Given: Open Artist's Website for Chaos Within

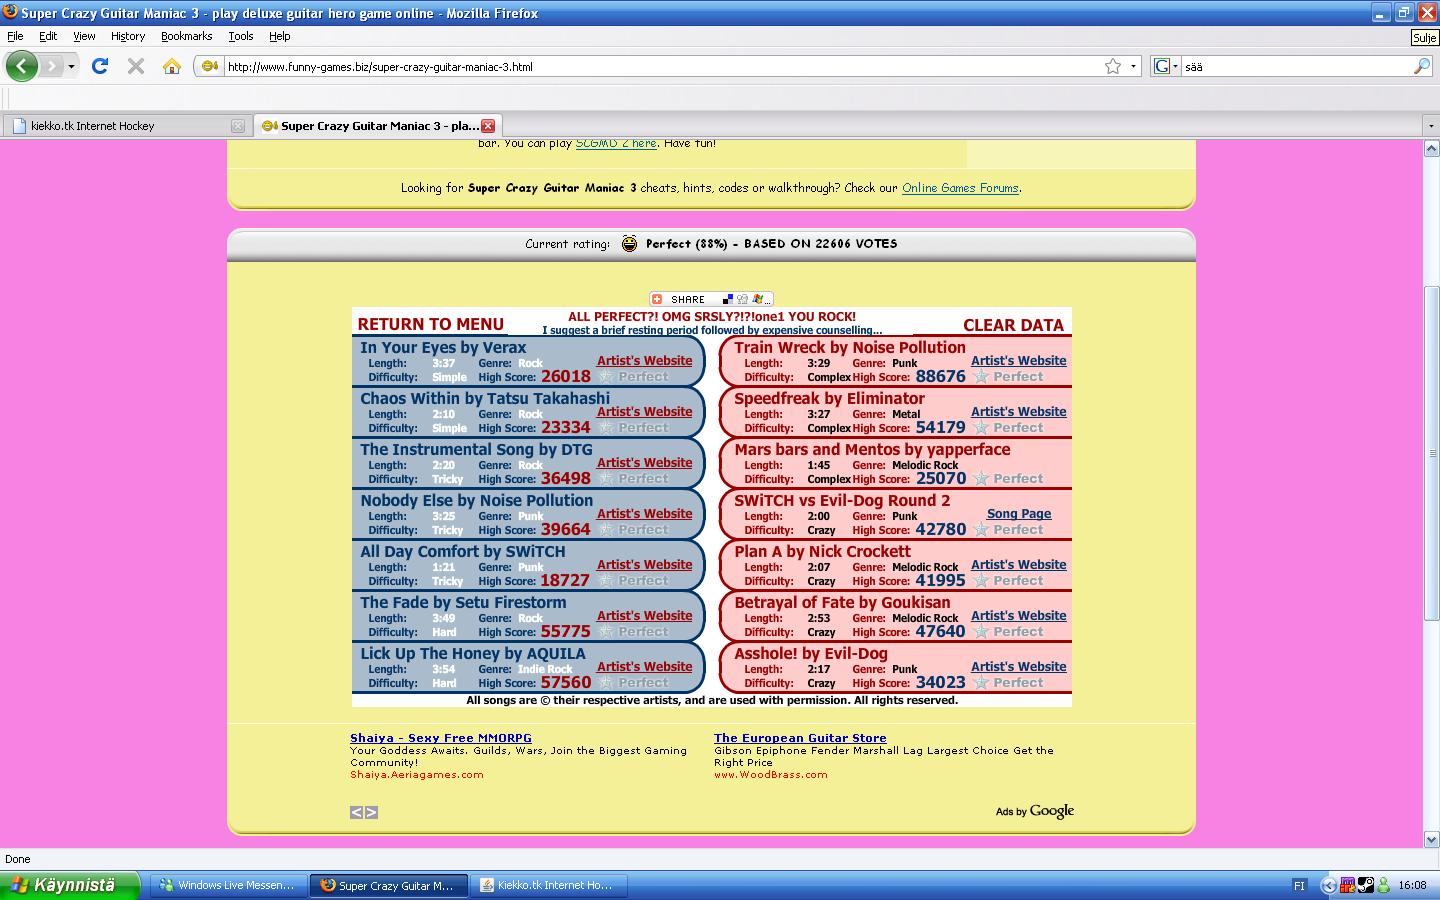Looking at the screenshot, I should pos(644,411).
